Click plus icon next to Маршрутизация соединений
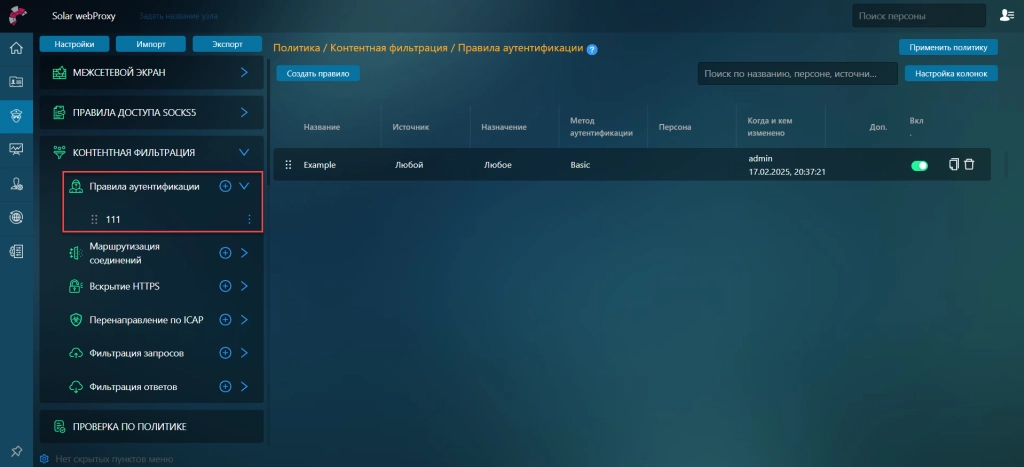The image size is (1024, 467). (225, 253)
